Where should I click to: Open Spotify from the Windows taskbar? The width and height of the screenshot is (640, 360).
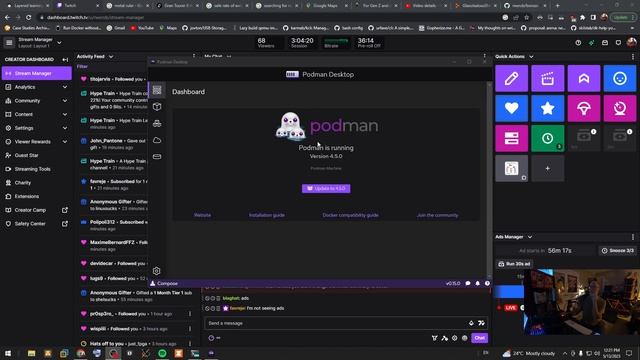click(x=162, y=353)
